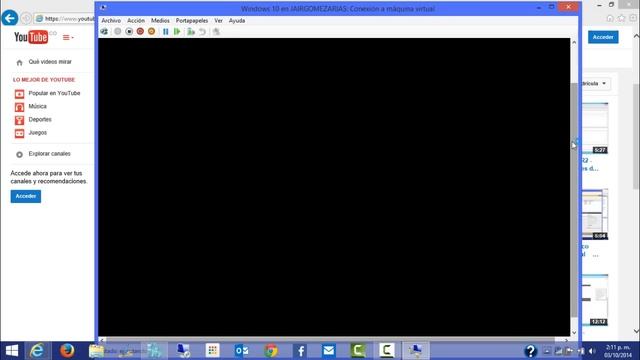Open the Ver menu
Viewport: 640px width, 360px height.
click(218, 20)
